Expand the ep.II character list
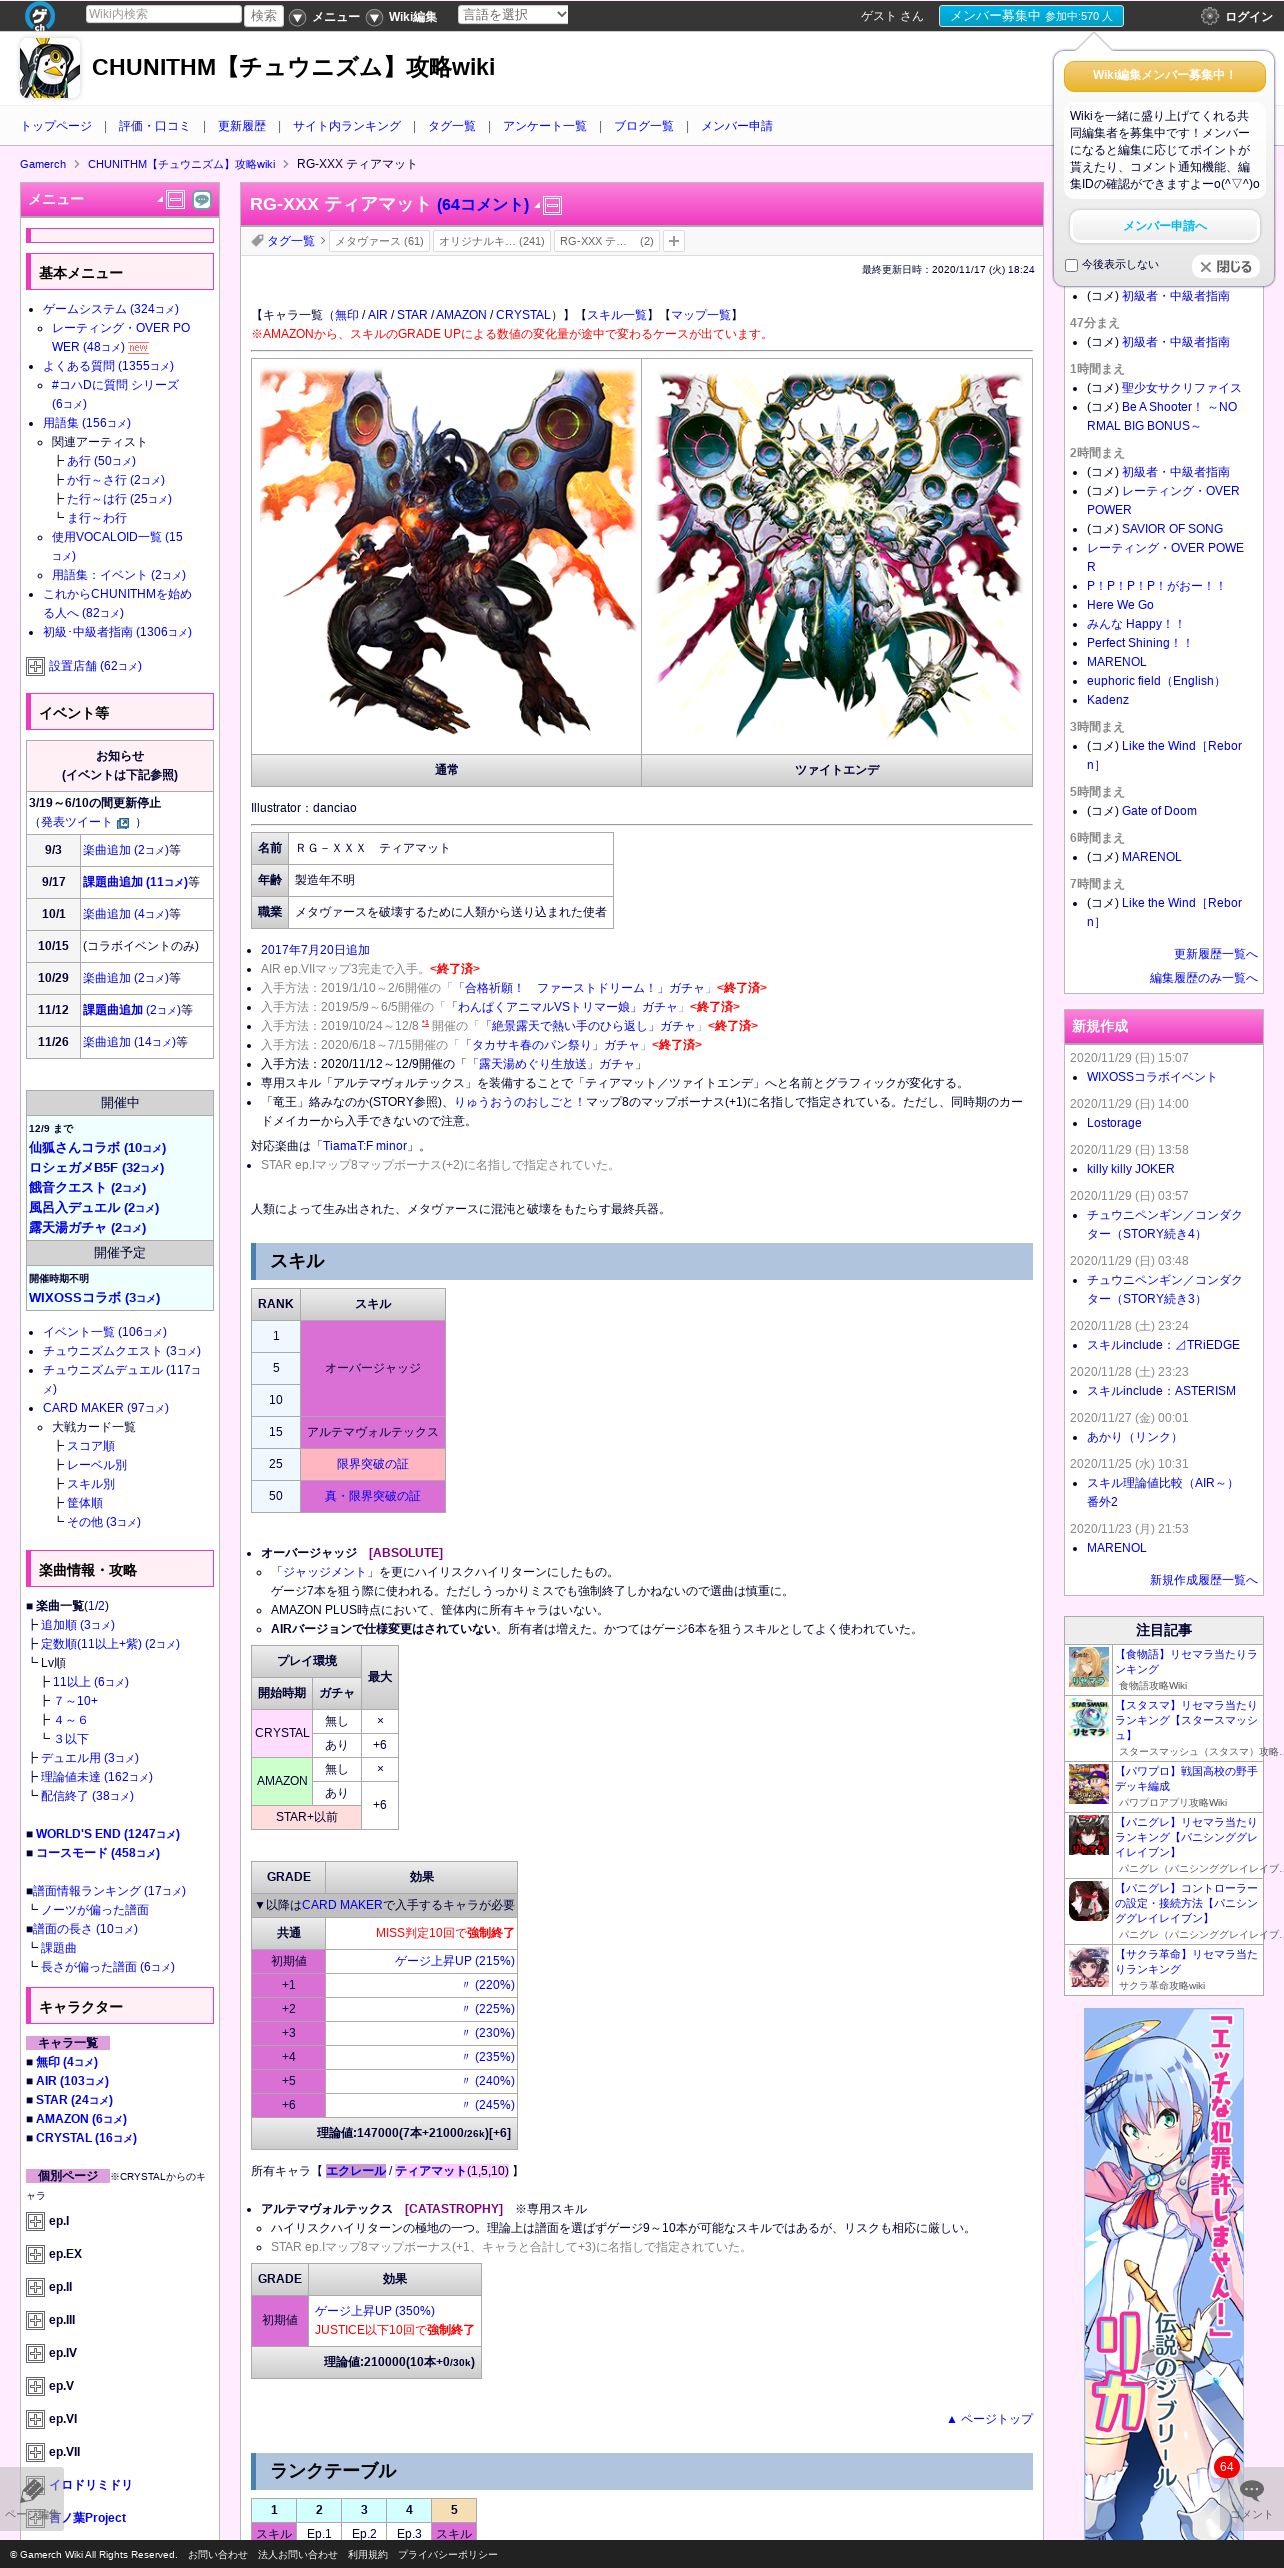 pyautogui.click(x=35, y=2287)
